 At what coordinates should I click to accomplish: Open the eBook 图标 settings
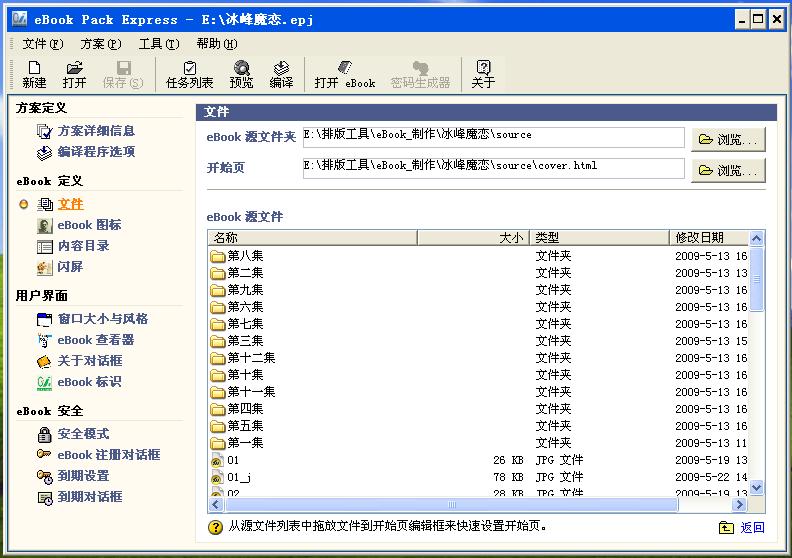click(79, 225)
